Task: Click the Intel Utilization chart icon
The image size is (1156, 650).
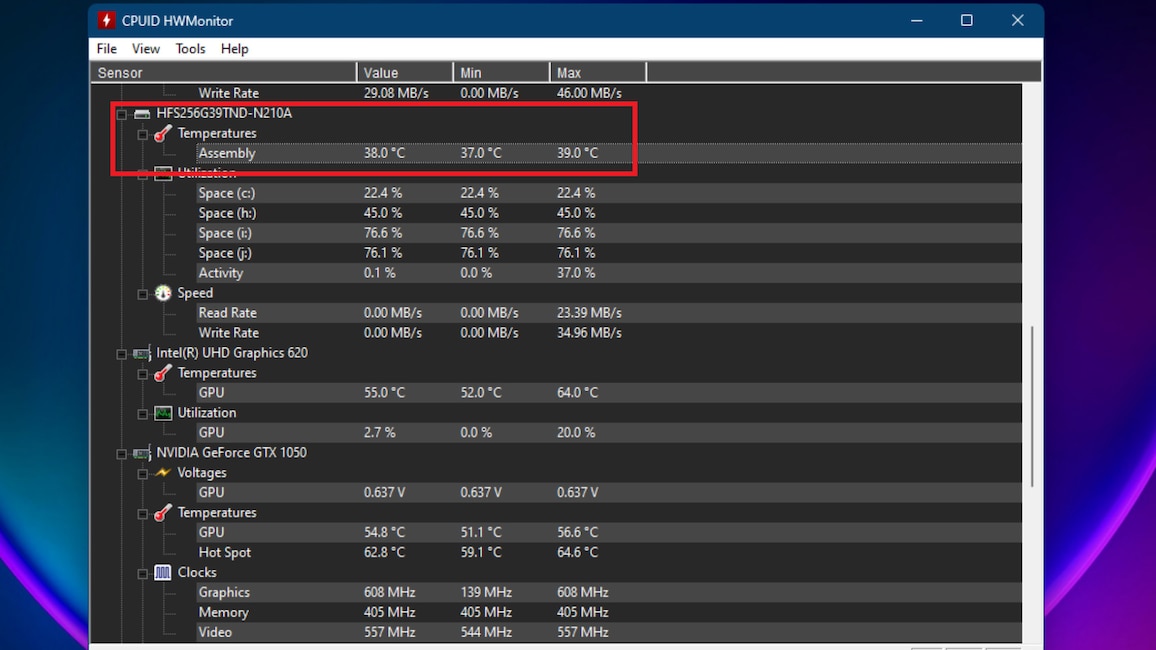Action: point(163,413)
